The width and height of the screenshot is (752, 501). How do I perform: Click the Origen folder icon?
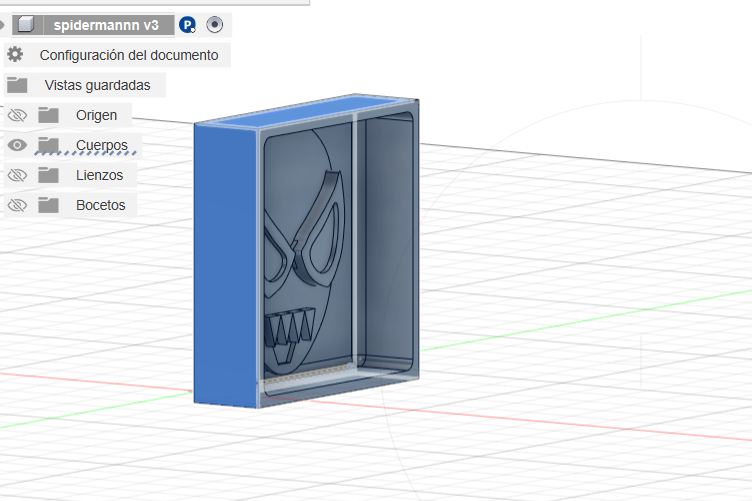[x=48, y=115]
